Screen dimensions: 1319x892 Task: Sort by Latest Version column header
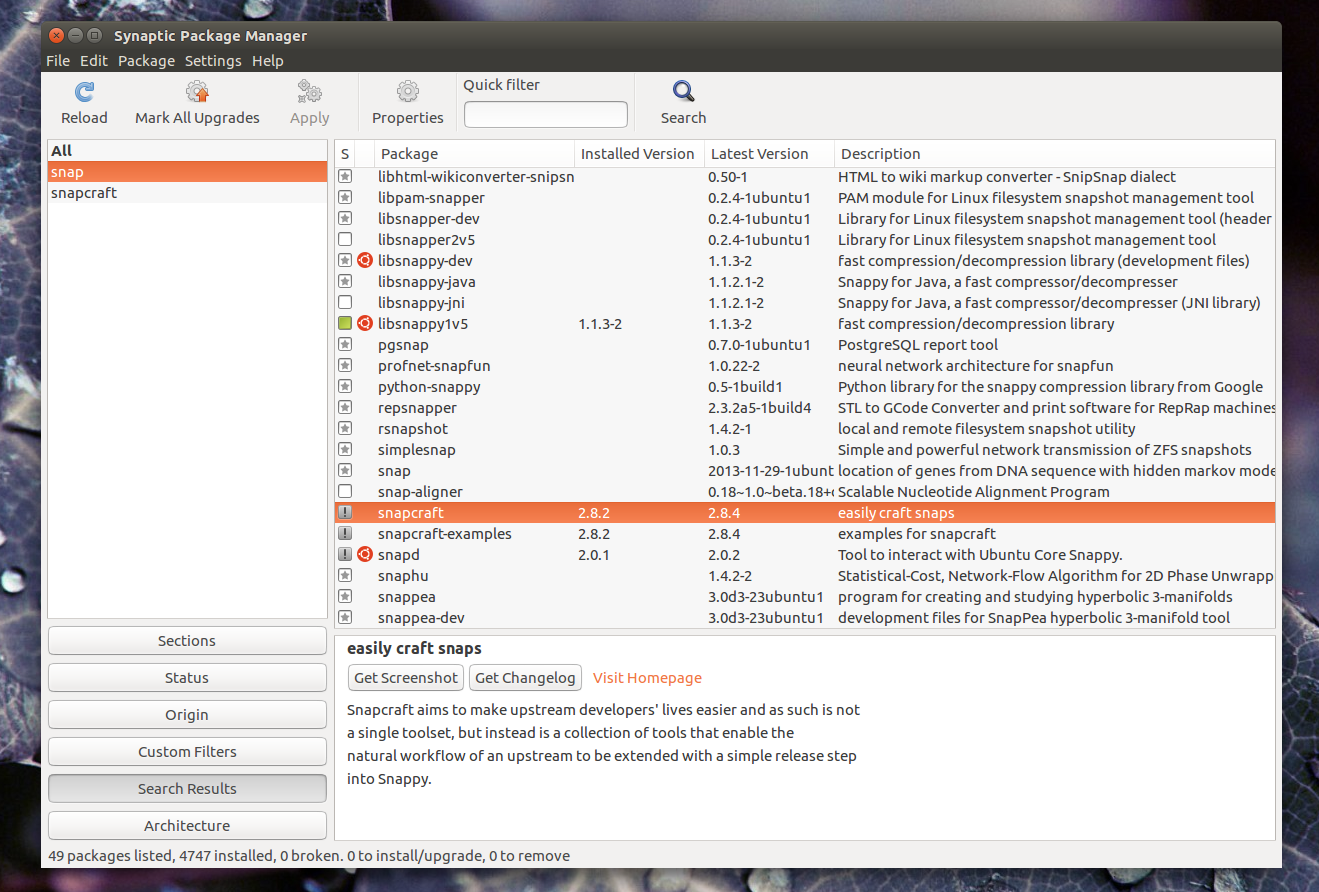pos(769,154)
